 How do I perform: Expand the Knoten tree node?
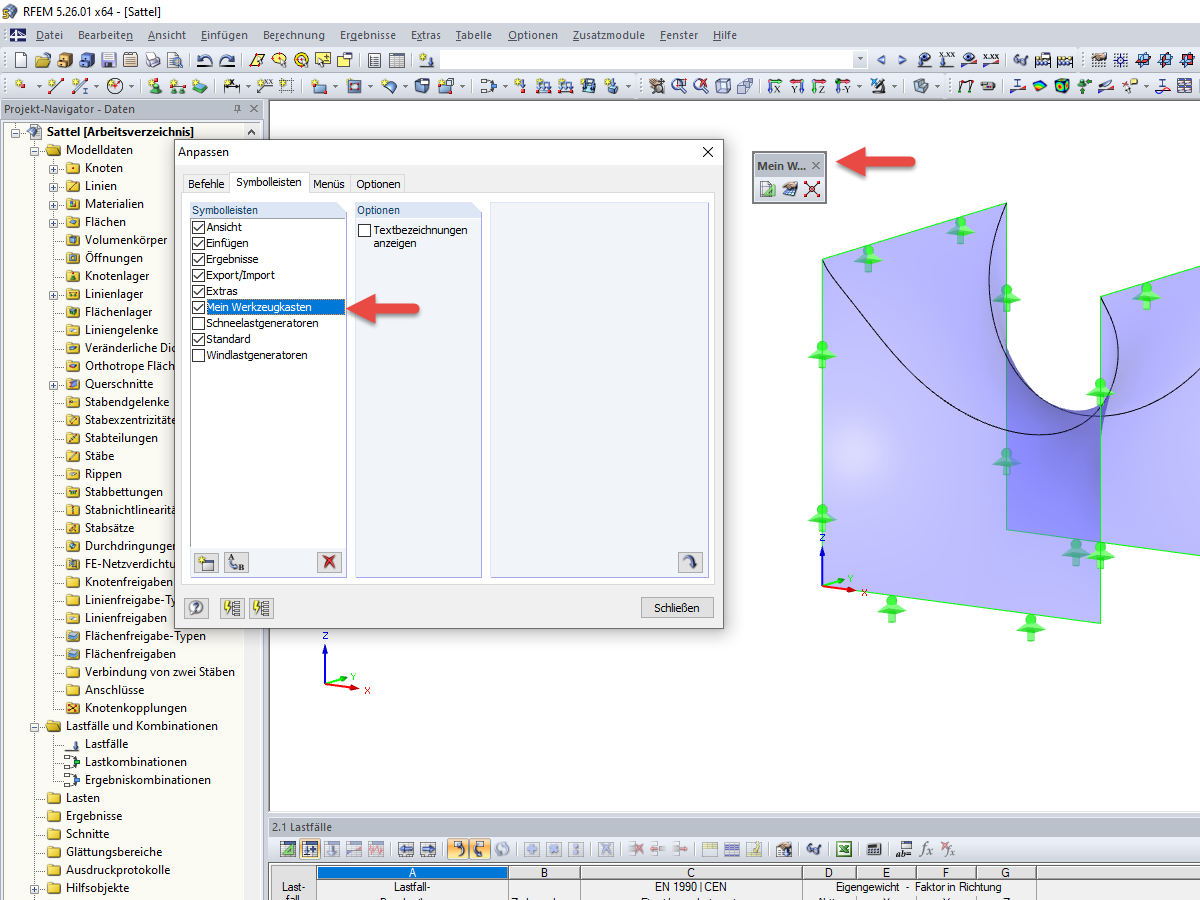[x=53, y=168]
